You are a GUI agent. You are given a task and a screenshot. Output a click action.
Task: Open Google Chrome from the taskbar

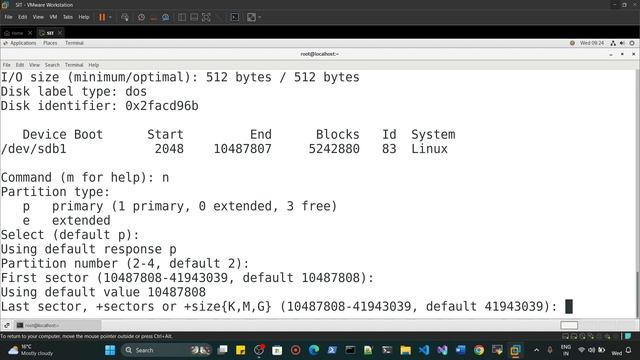click(x=479, y=350)
